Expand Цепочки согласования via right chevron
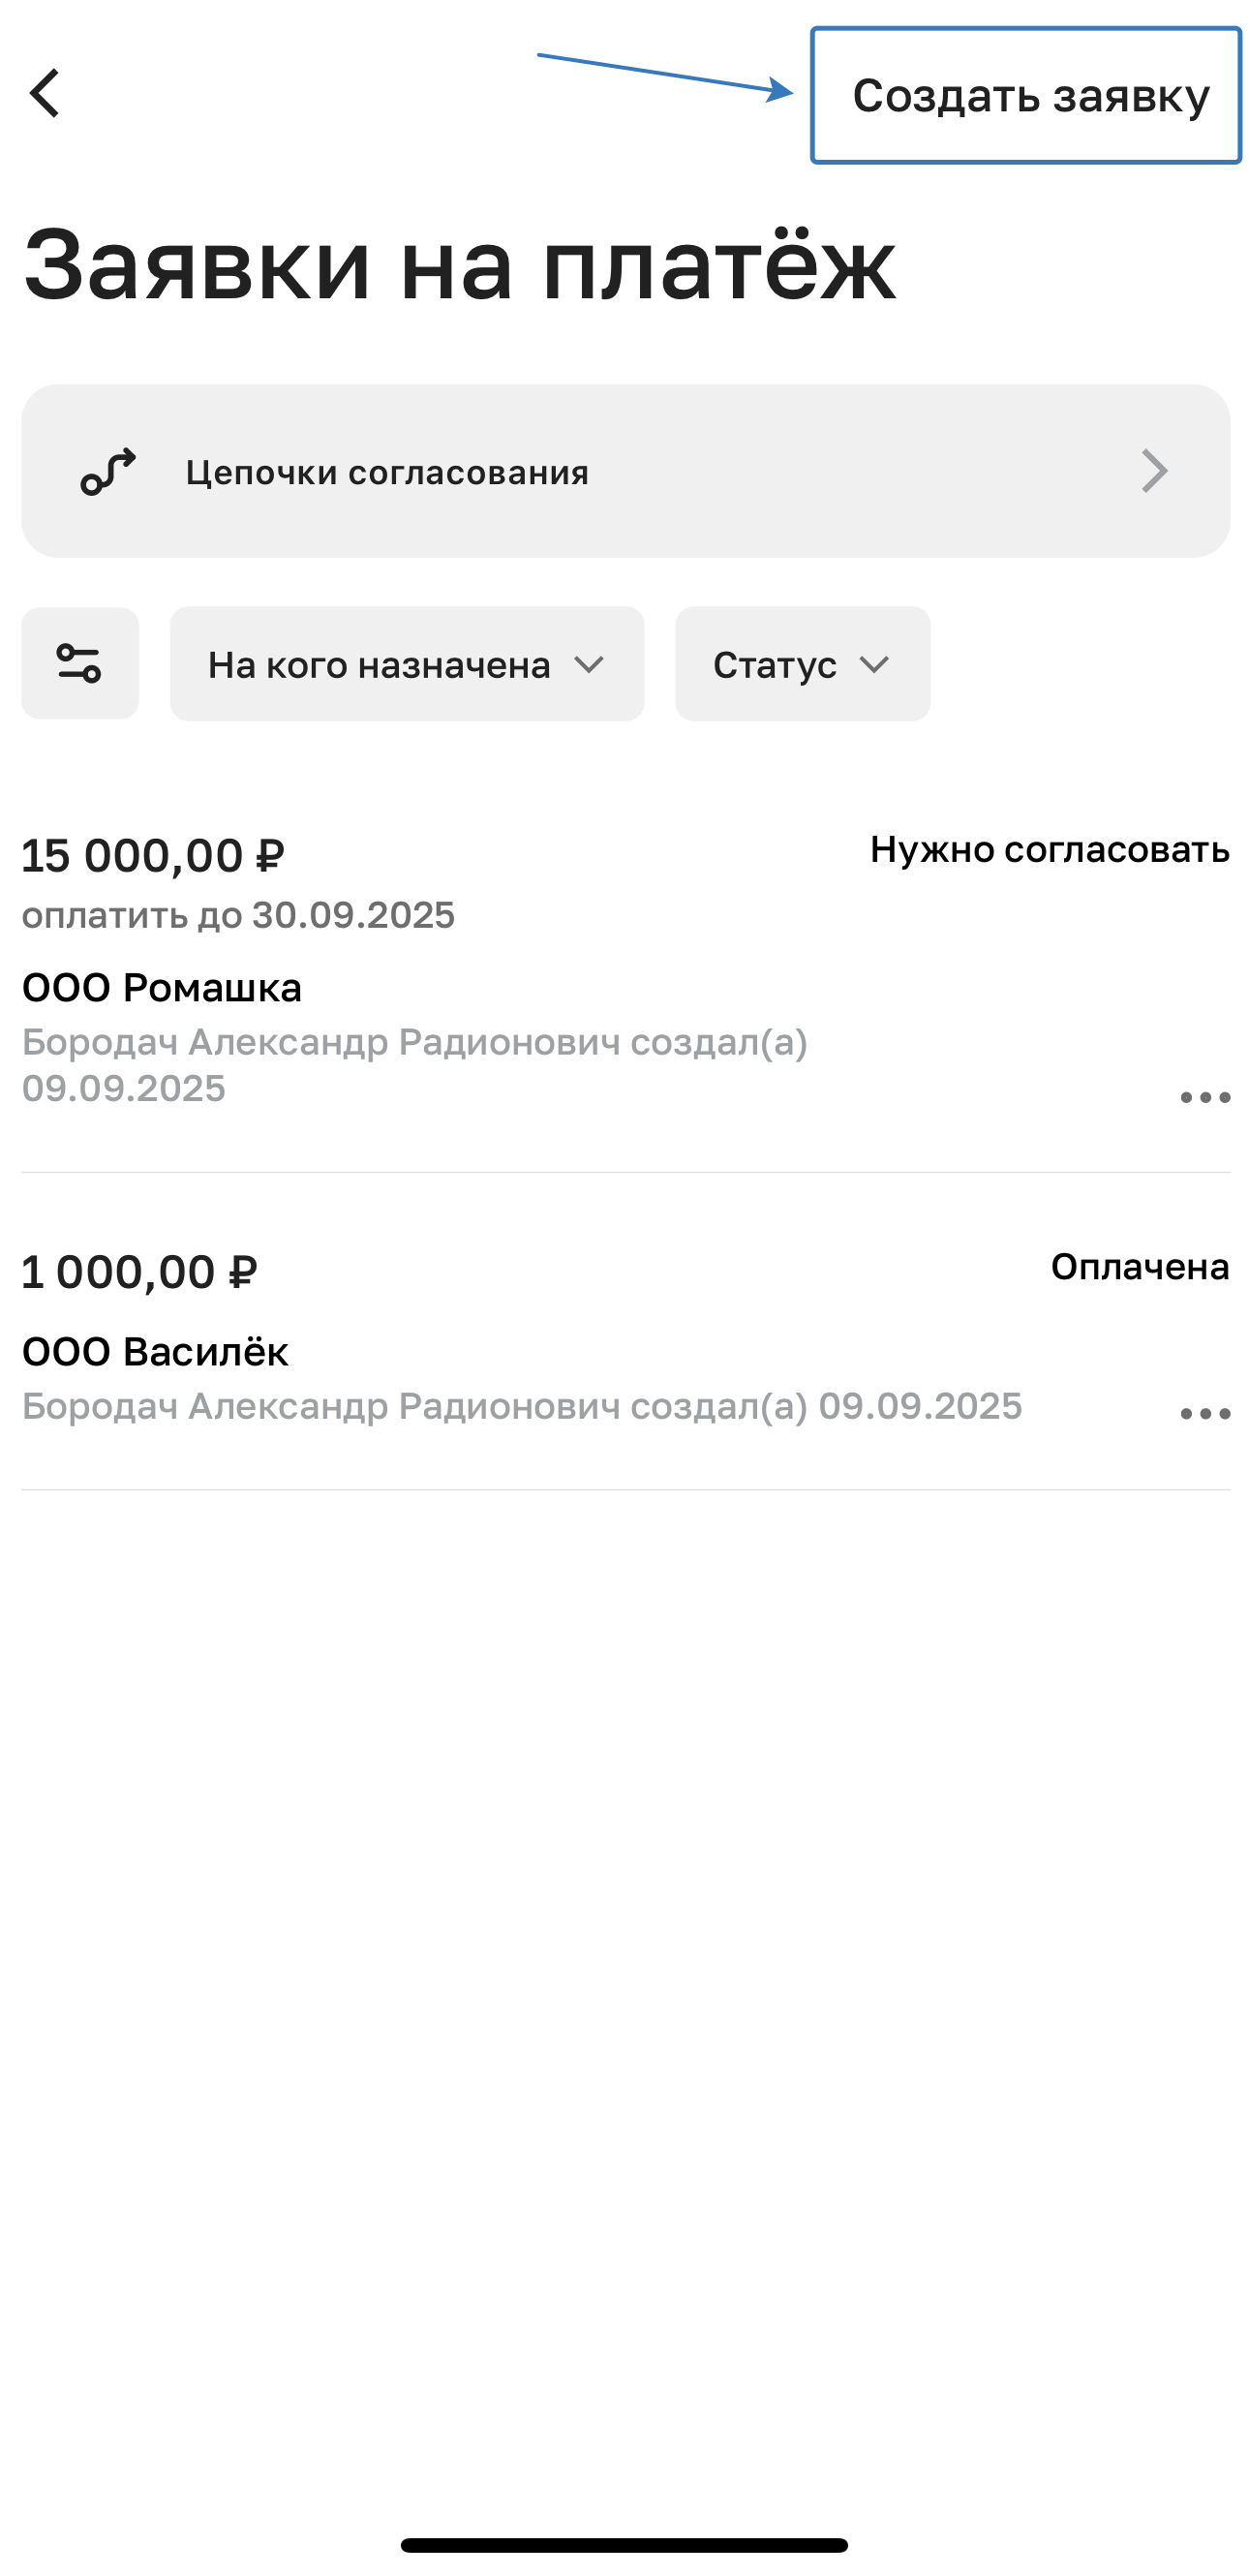This screenshot has height=2576, width=1249. click(1154, 472)
